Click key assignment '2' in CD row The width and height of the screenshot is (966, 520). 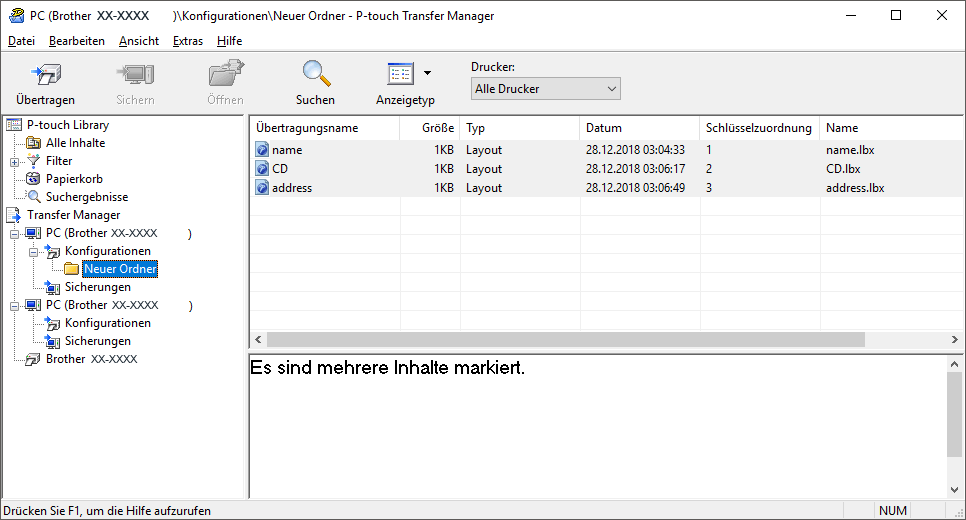[709, 169]
